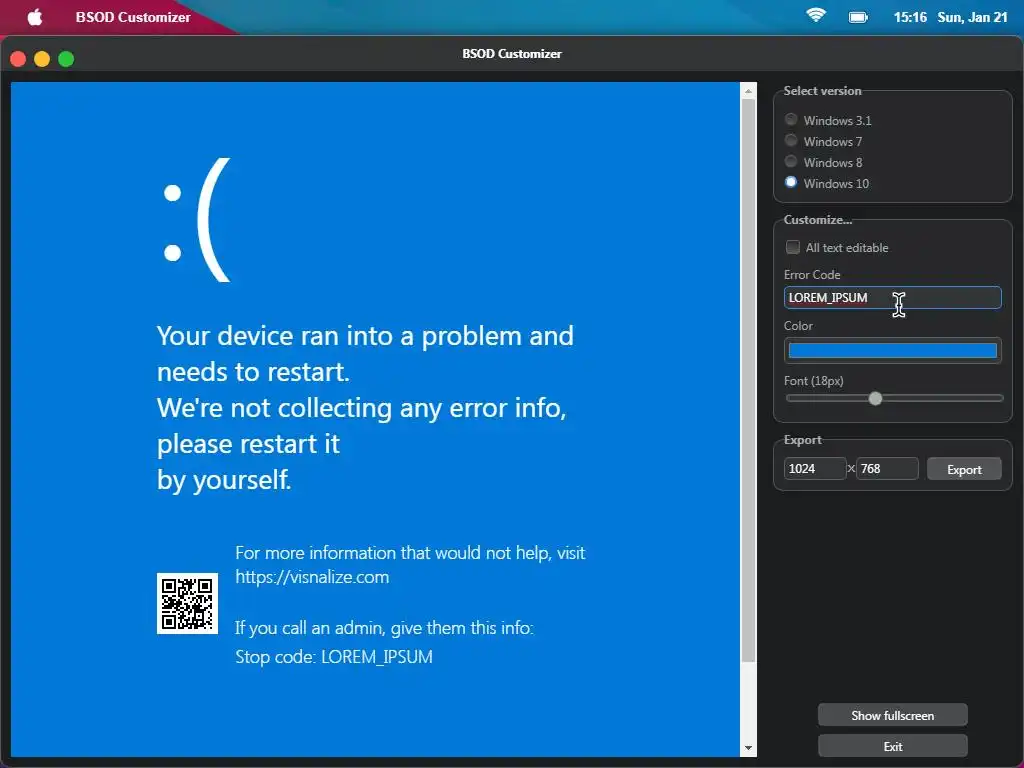Minimize the window with the yellow button
This screenshot has width=1024, height=768.
tap(42, 59)
